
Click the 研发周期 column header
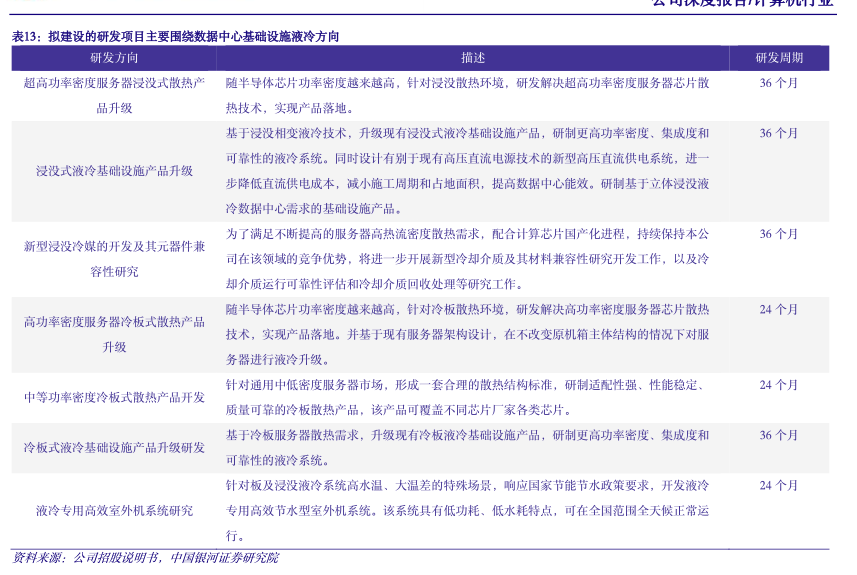point(778,58)
